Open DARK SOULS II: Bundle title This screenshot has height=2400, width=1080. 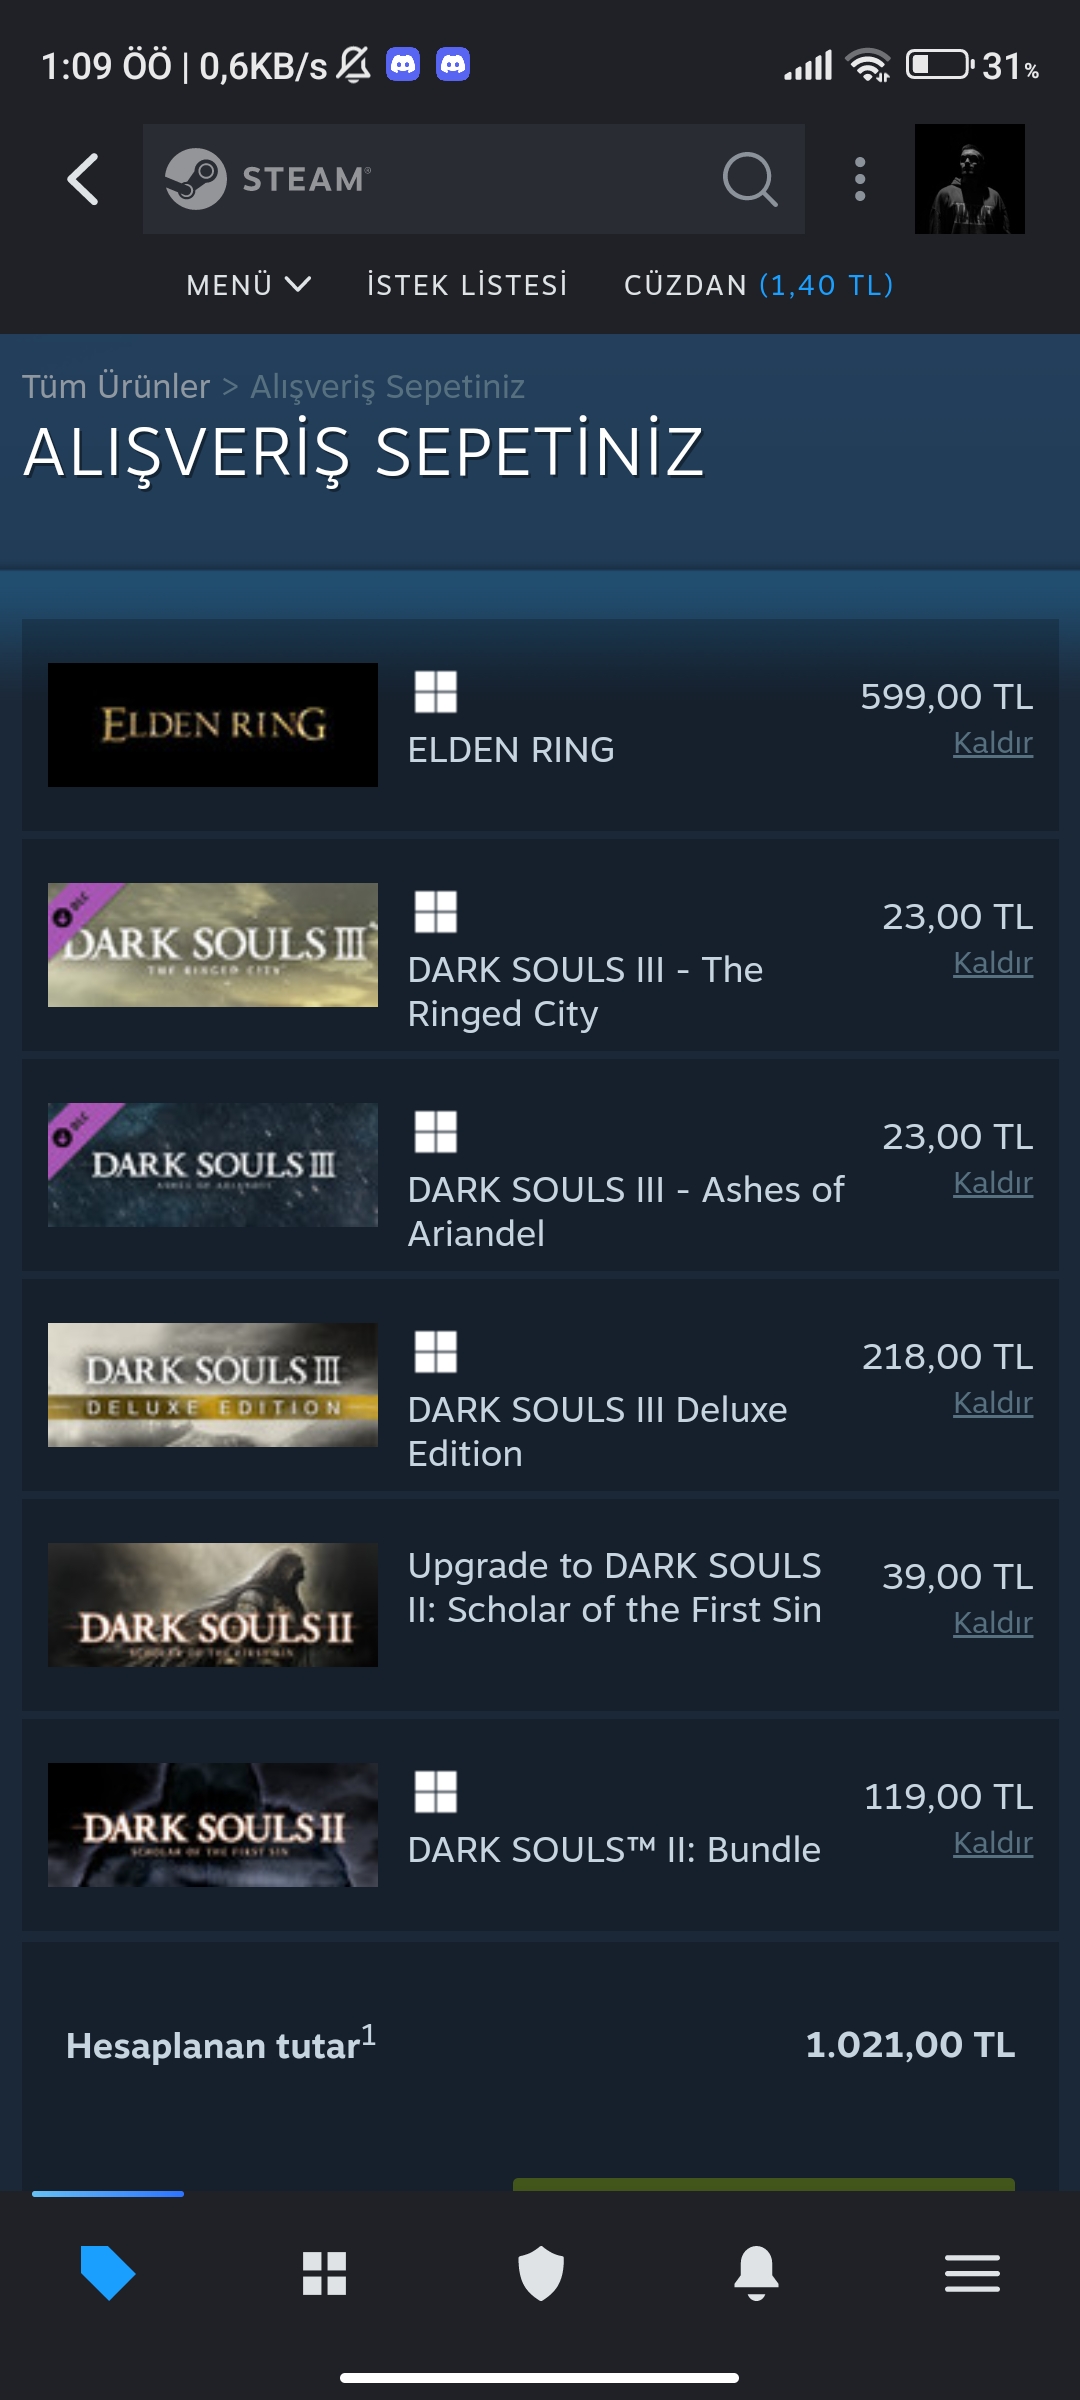tap(614, 1850)
